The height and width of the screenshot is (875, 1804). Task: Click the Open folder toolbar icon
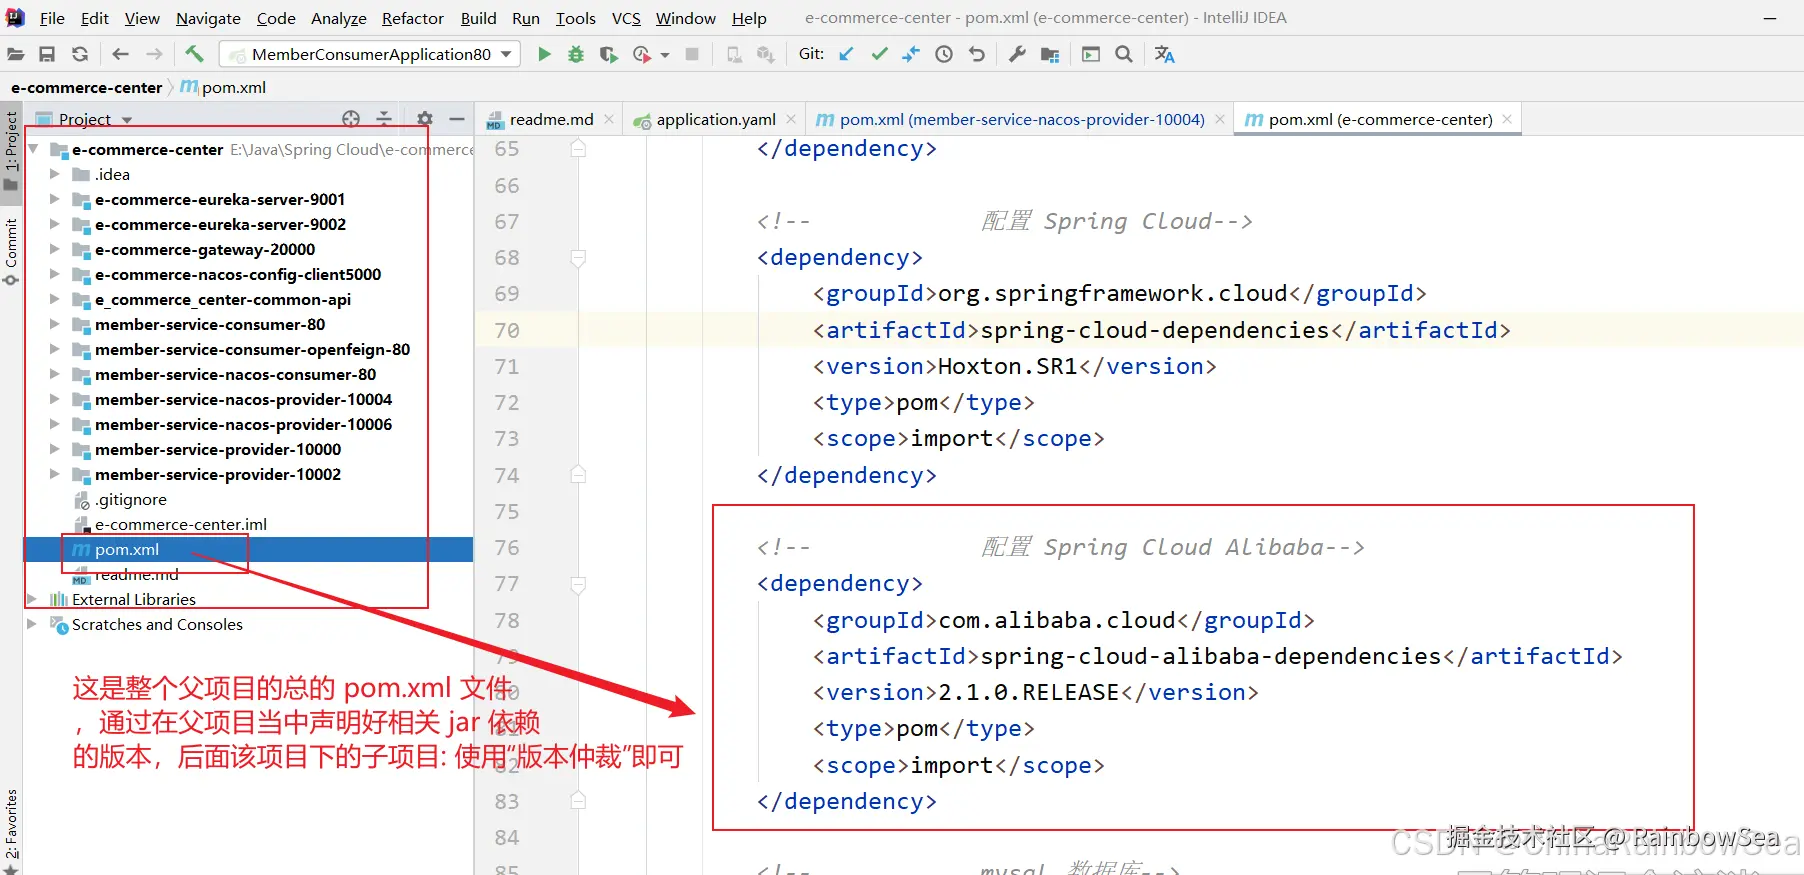pyautogui.click(x=16, y=54)
